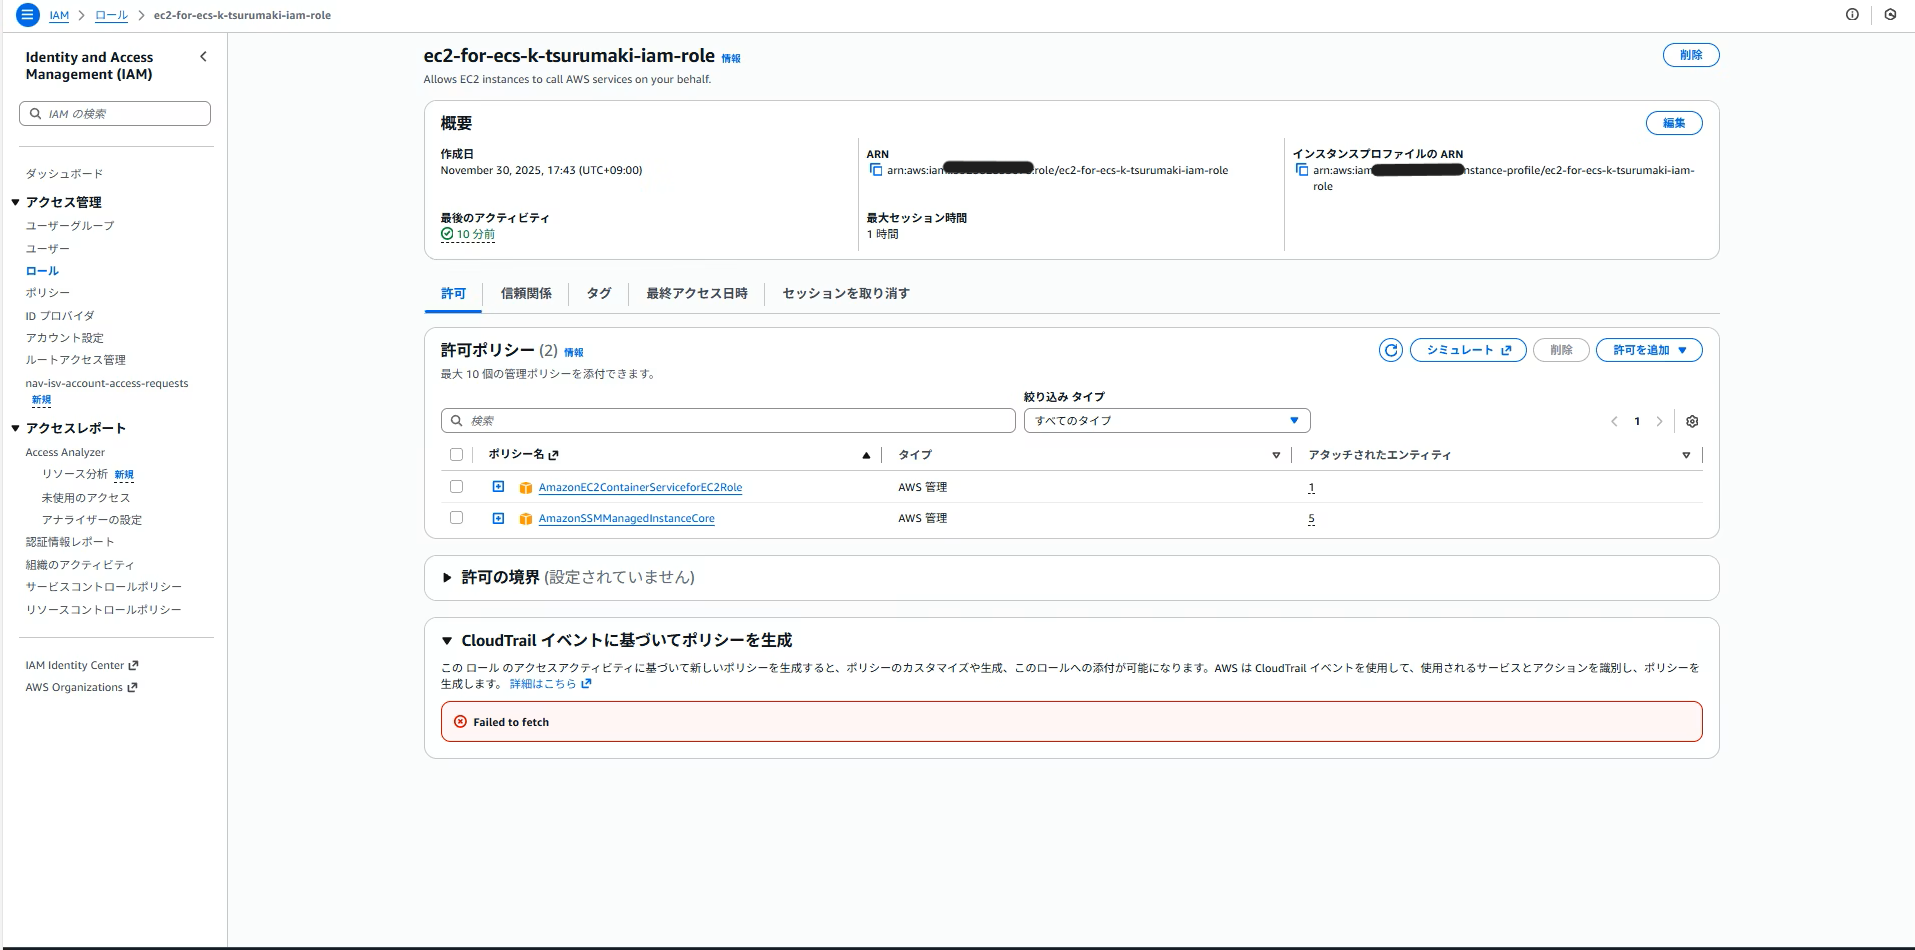Switch to the 信頼関係 tab

click(x=526, y=294)
